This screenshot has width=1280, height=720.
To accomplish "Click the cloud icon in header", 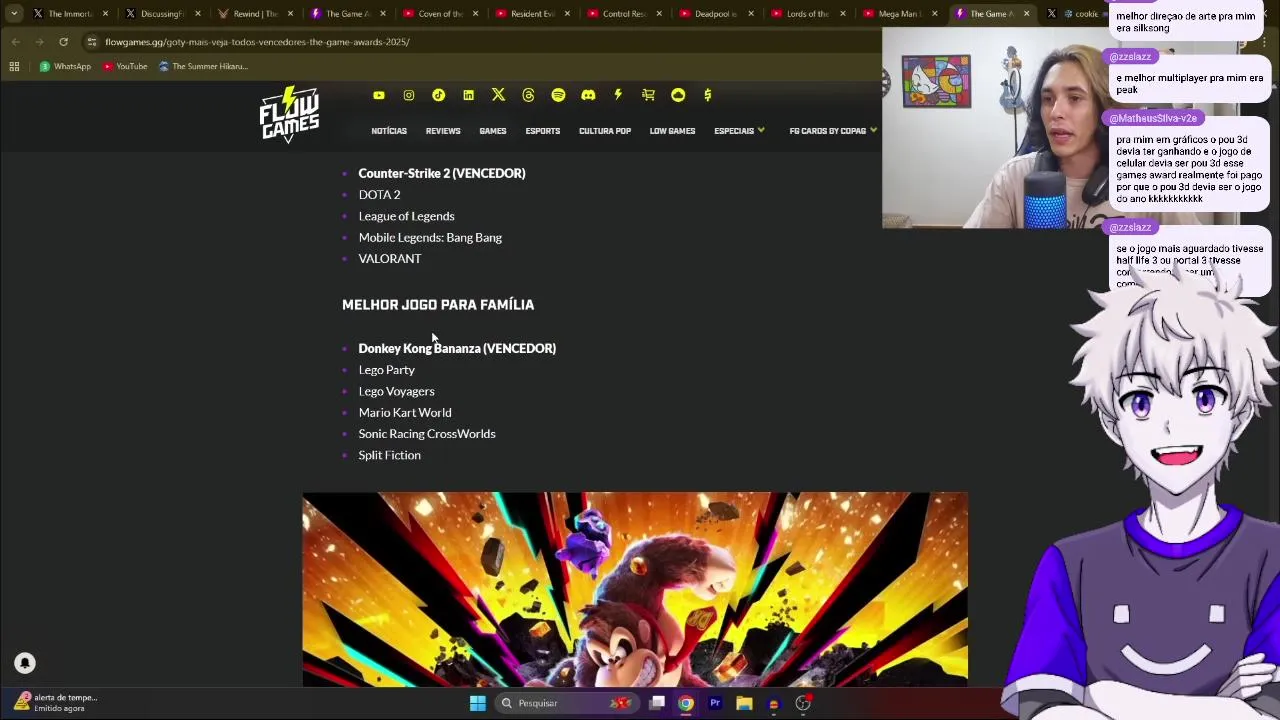I will coord(678,95).
